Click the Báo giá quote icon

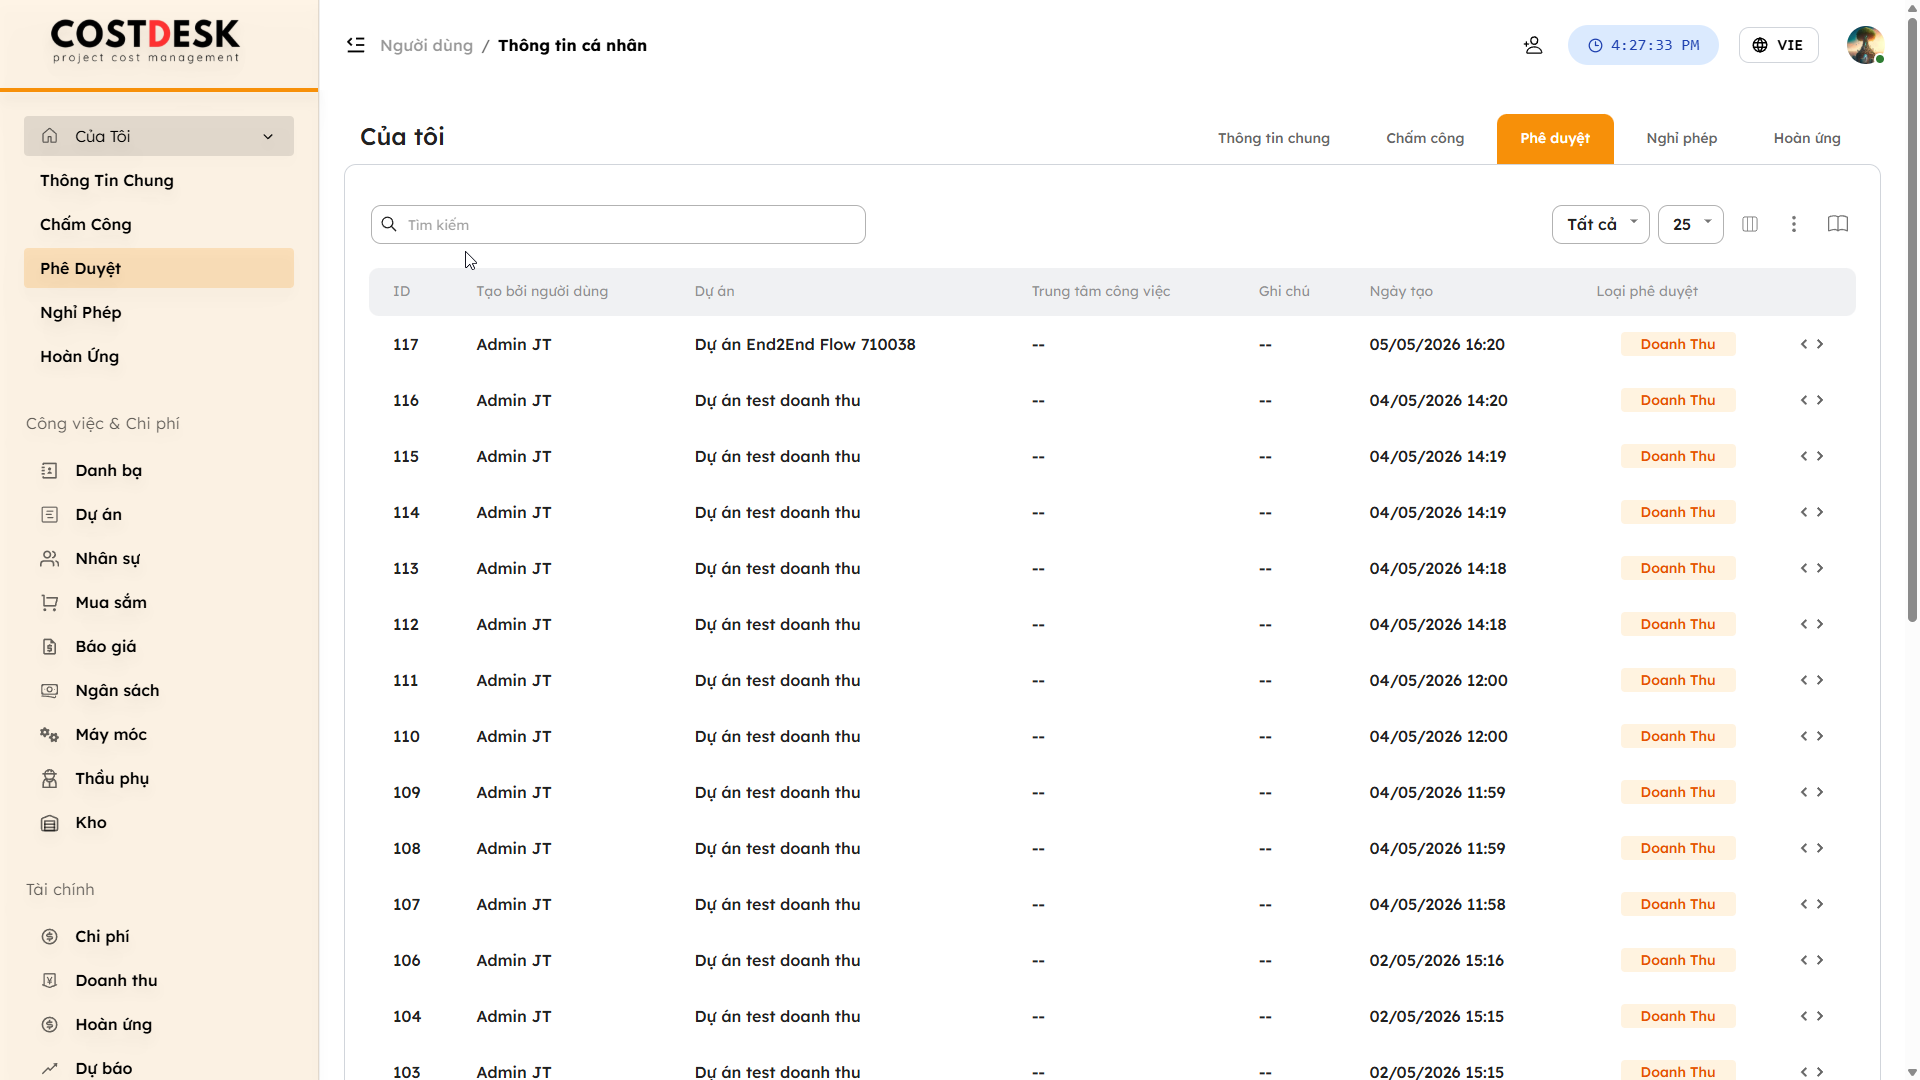point(49,646)
